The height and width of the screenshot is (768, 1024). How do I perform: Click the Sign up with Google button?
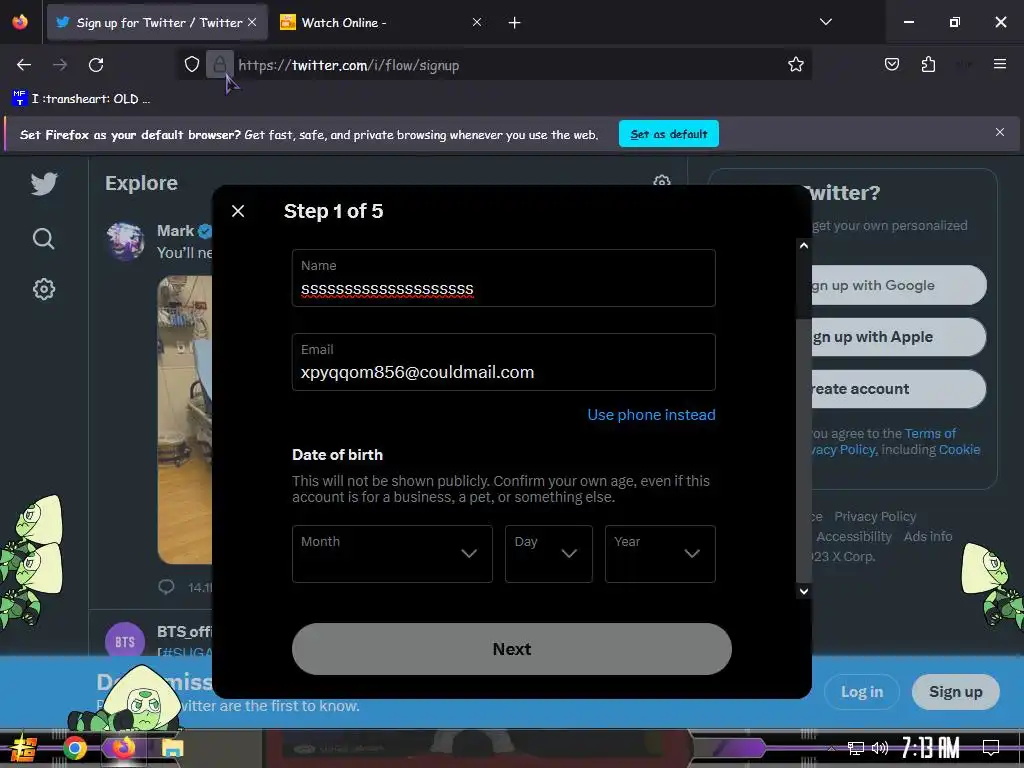[899, 285]
